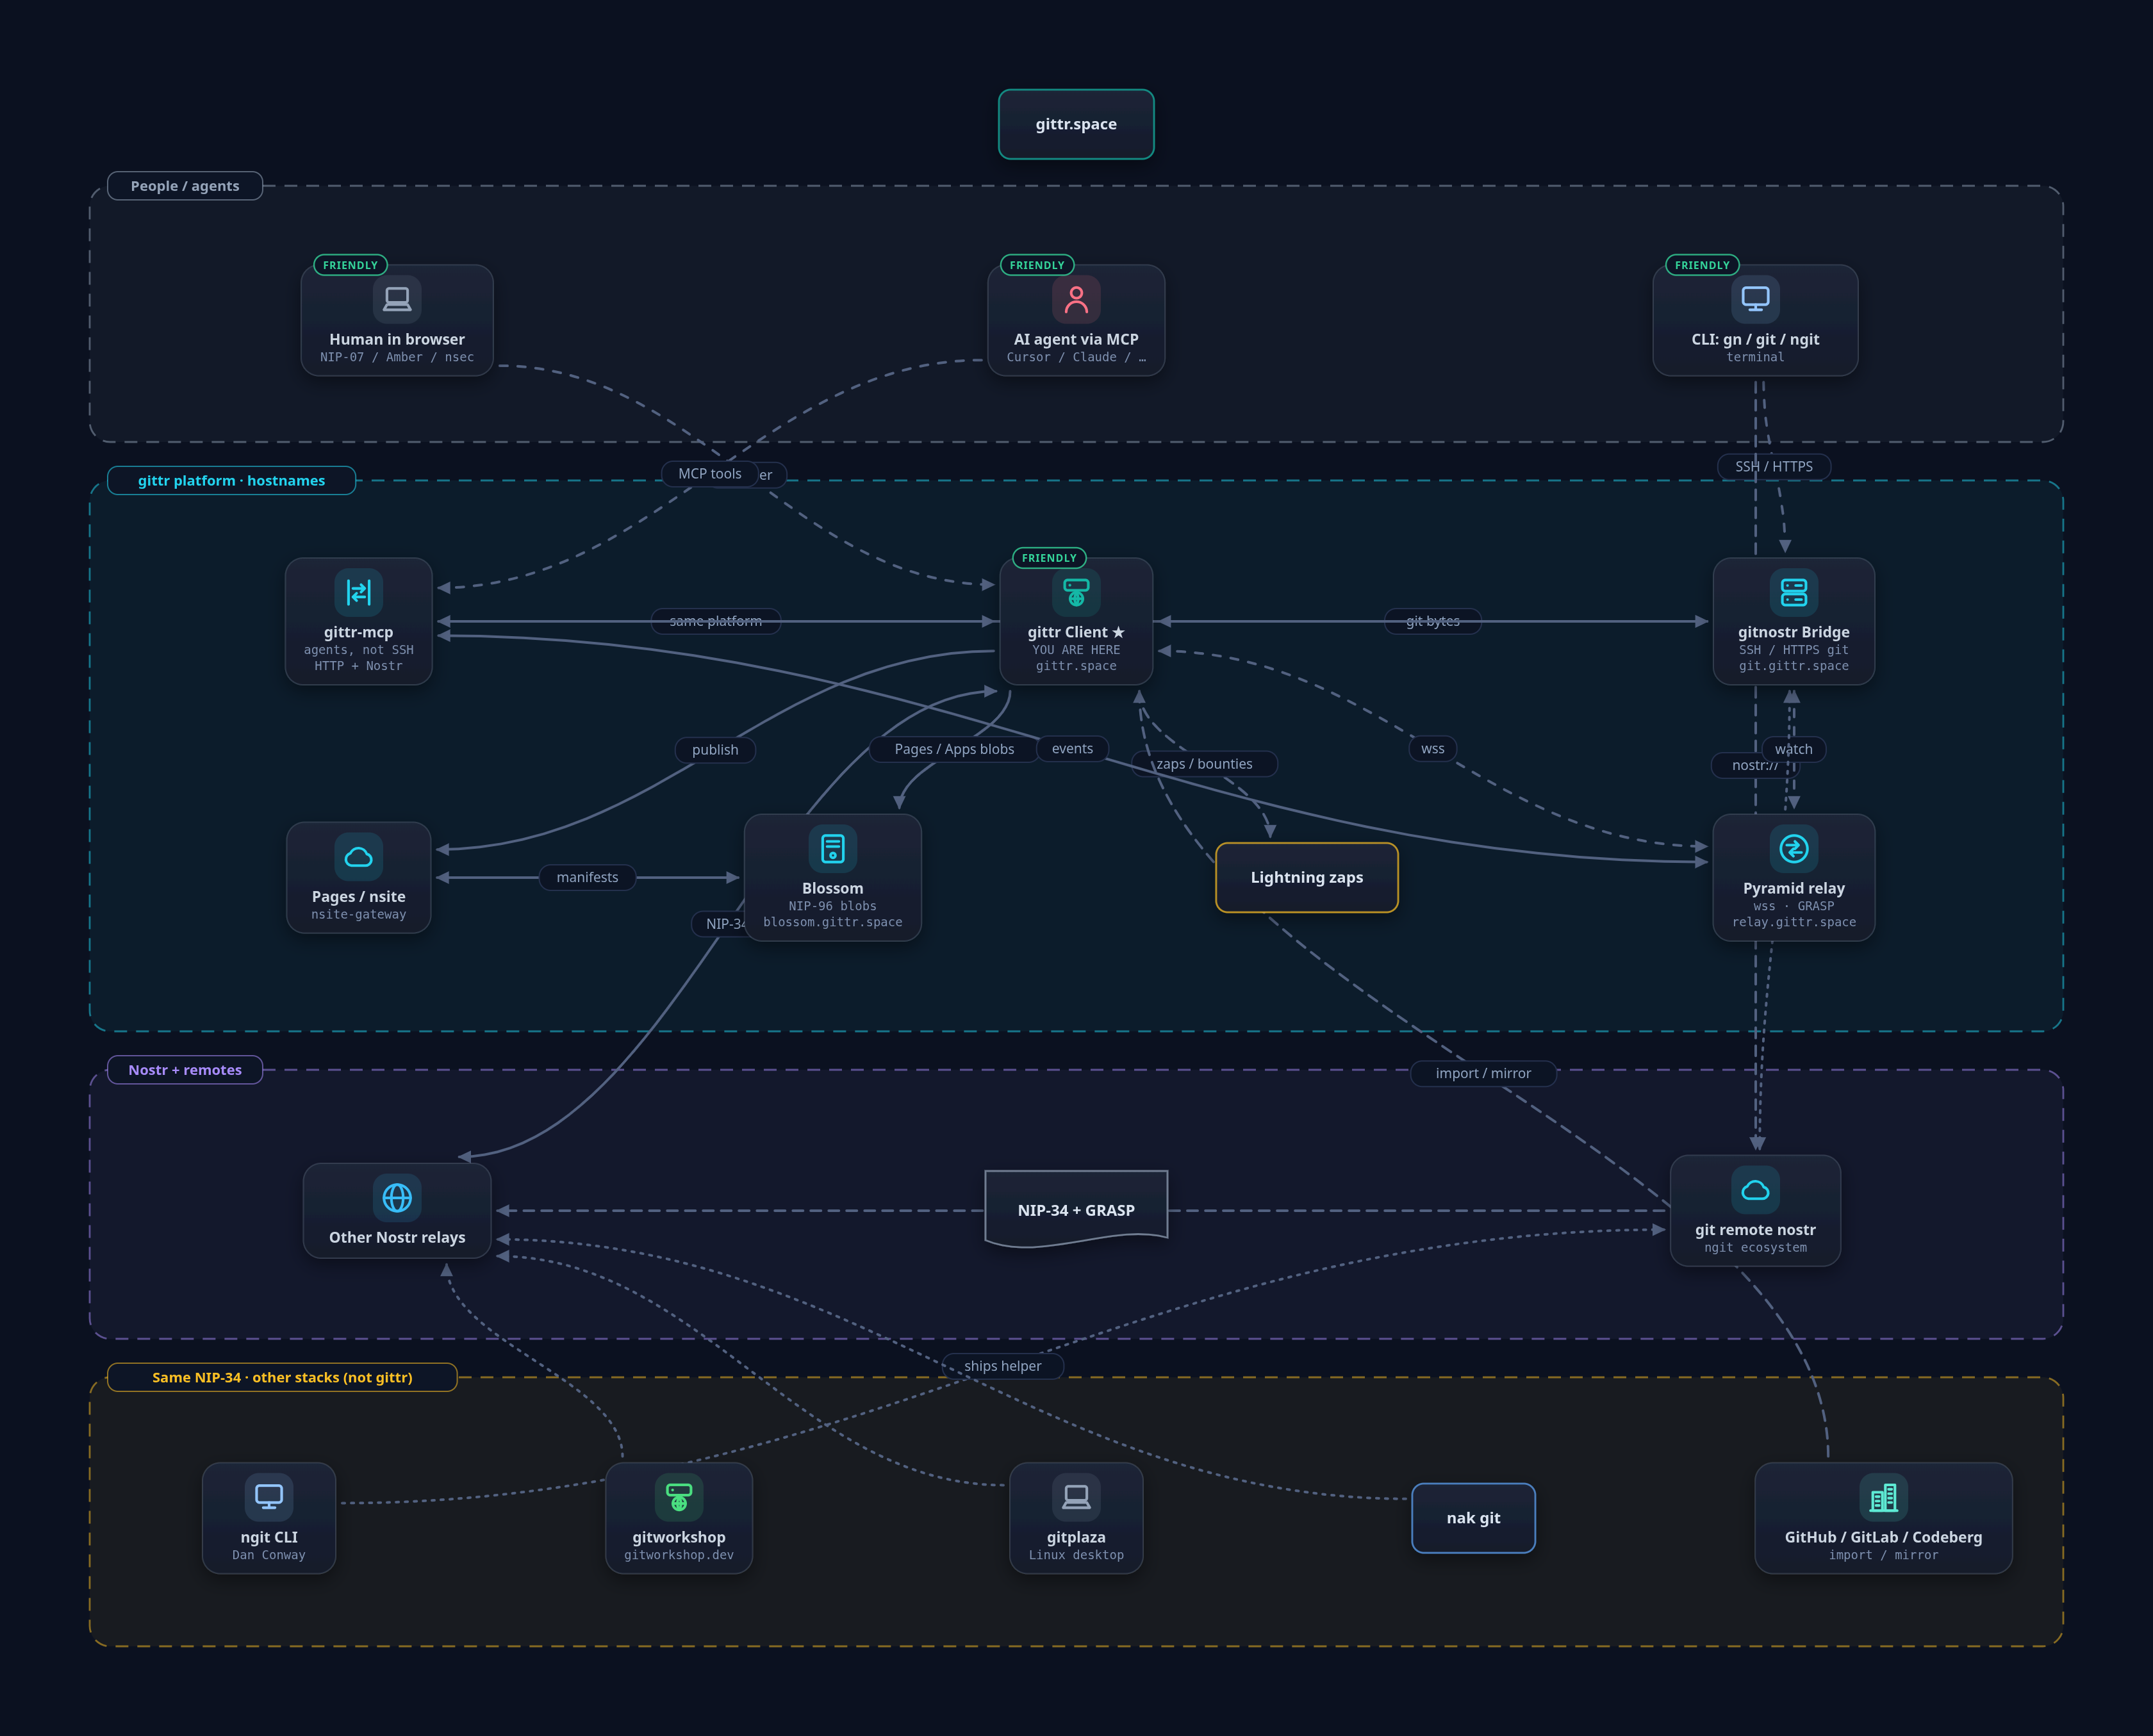Viewport: 2153px width, 1736px height.
Task: Click the Dan Conway subtitle under ngit CLI
Action: pos(269,1555)
